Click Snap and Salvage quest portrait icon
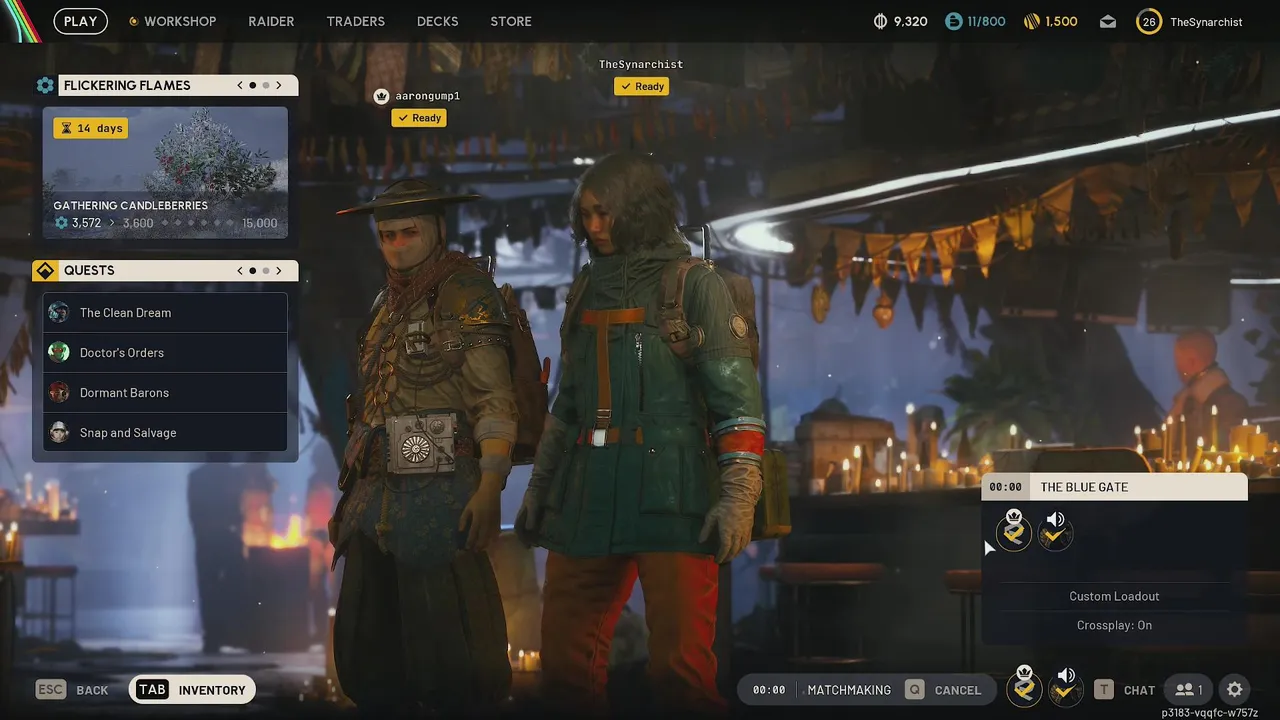Image resolution: width=1280 pixels, height=720 pixels. click(59, 433)
